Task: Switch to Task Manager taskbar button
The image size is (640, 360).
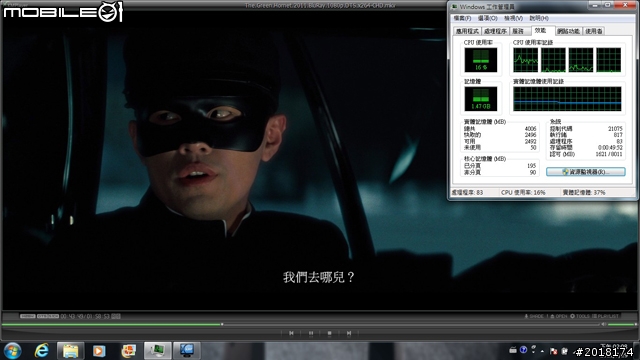Action: pyautogui.click(x=158, y=351)
